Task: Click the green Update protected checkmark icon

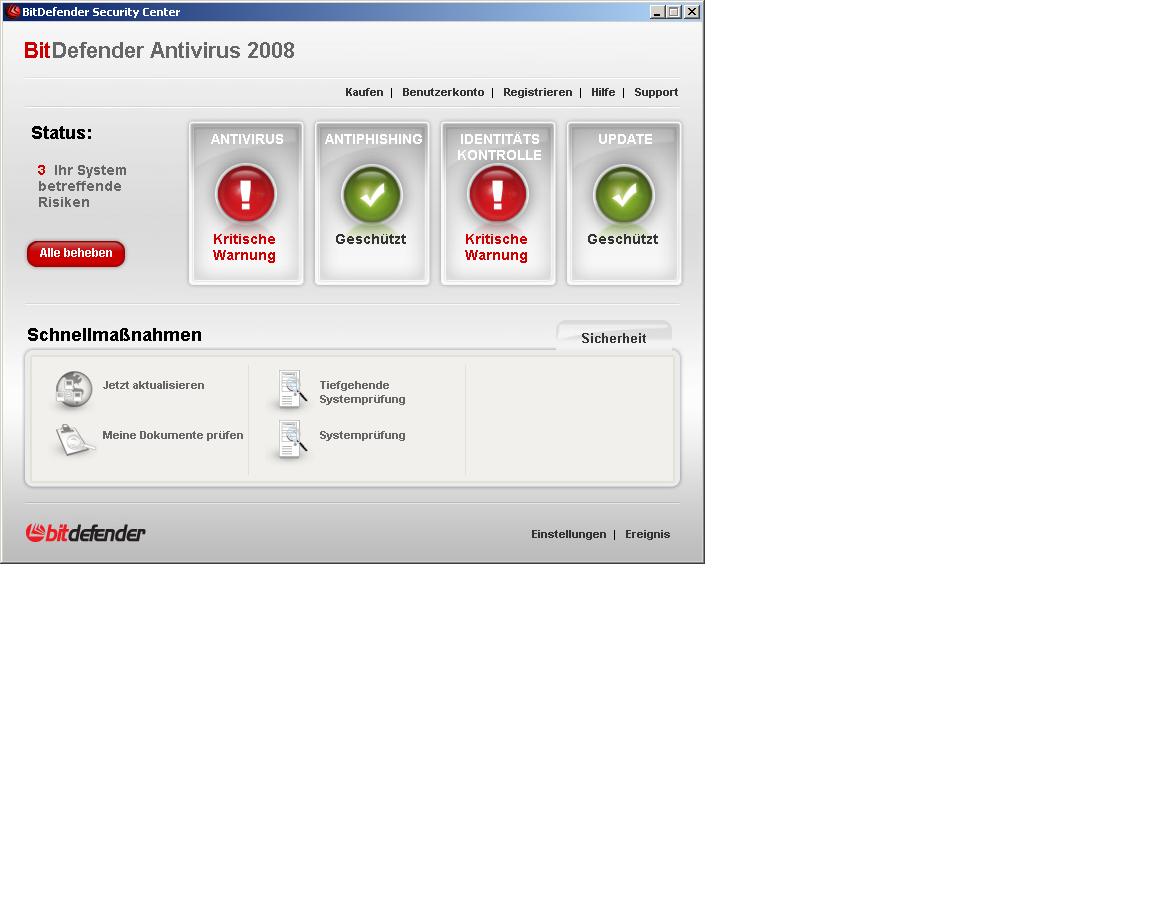Action: [624, 194]
